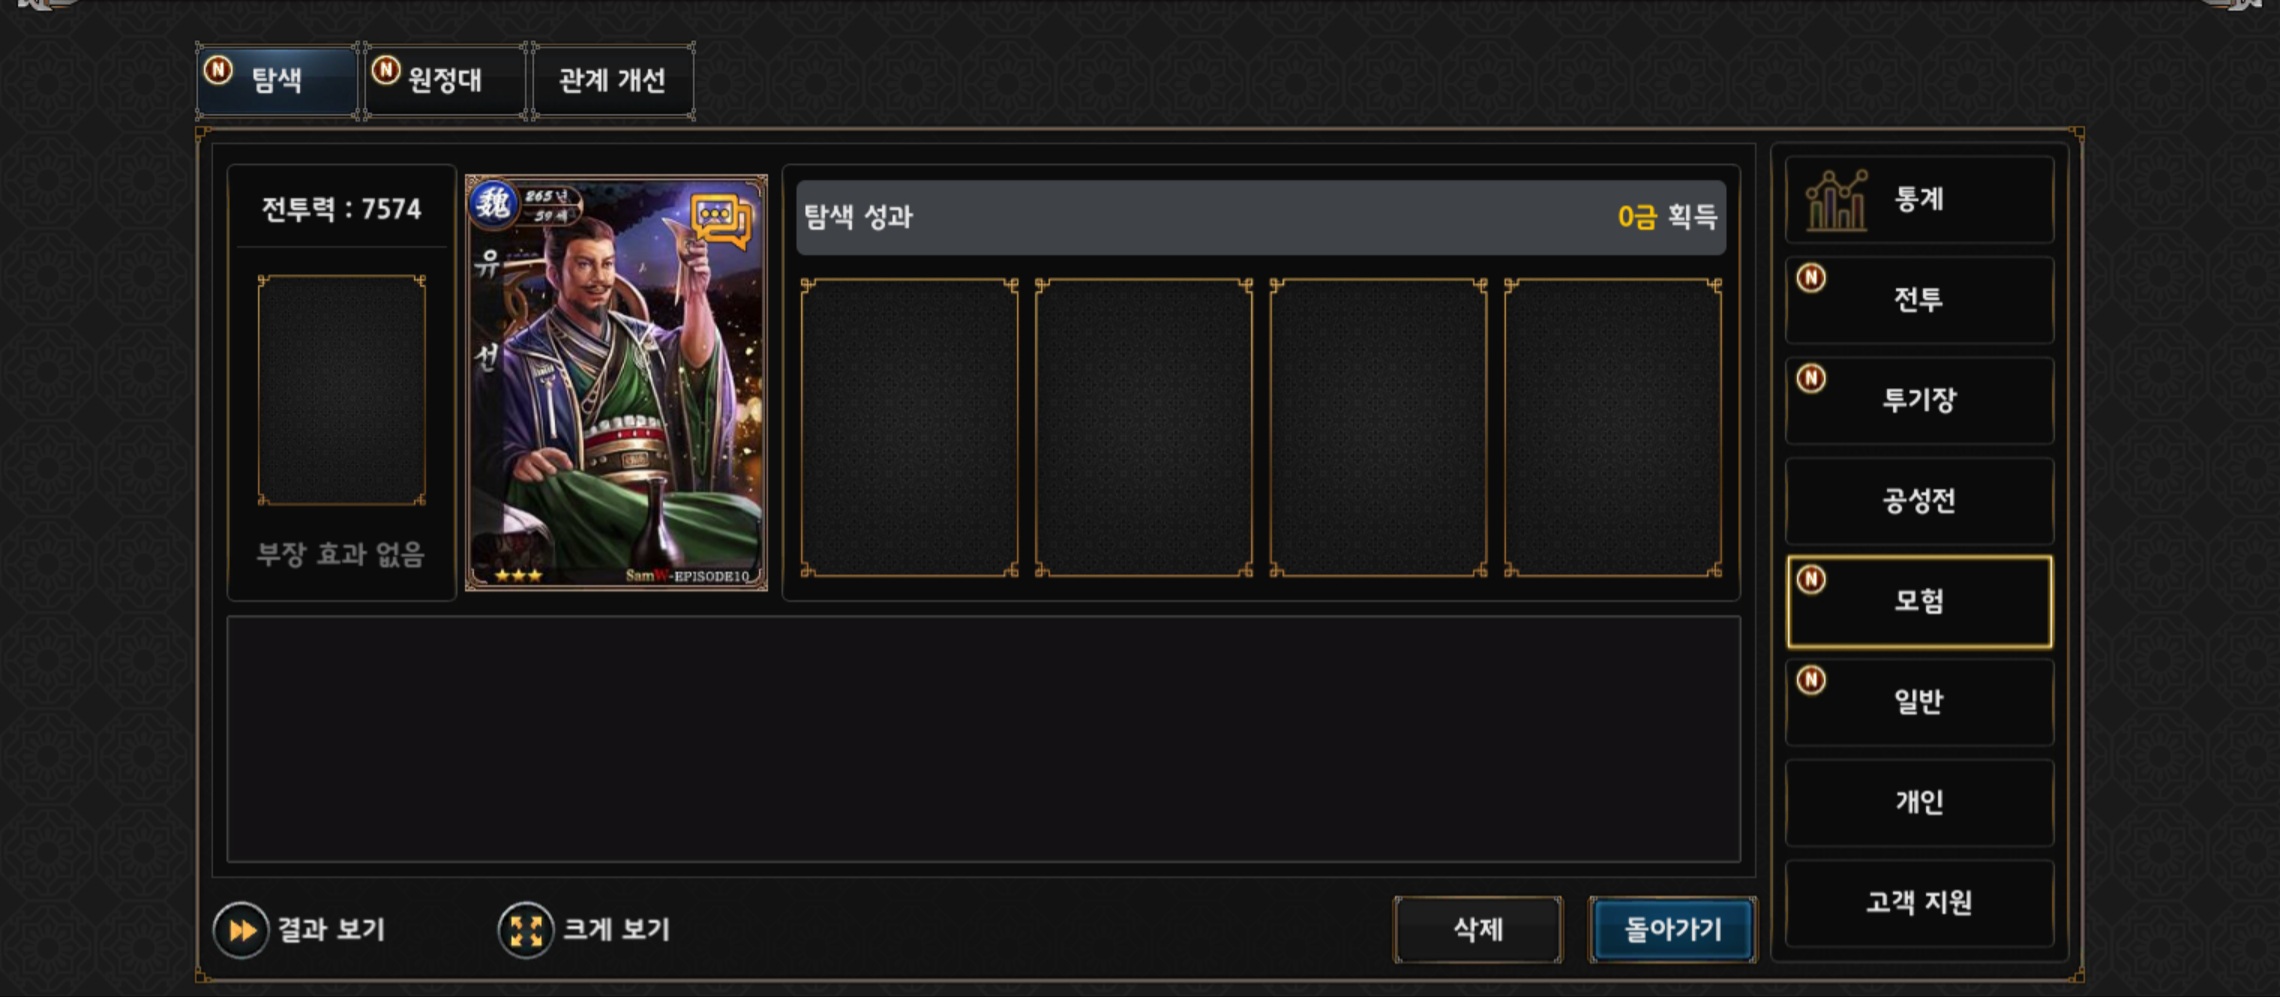Click the 삭제 button
Viewport: 2280px width, 997px height.
1478,930
